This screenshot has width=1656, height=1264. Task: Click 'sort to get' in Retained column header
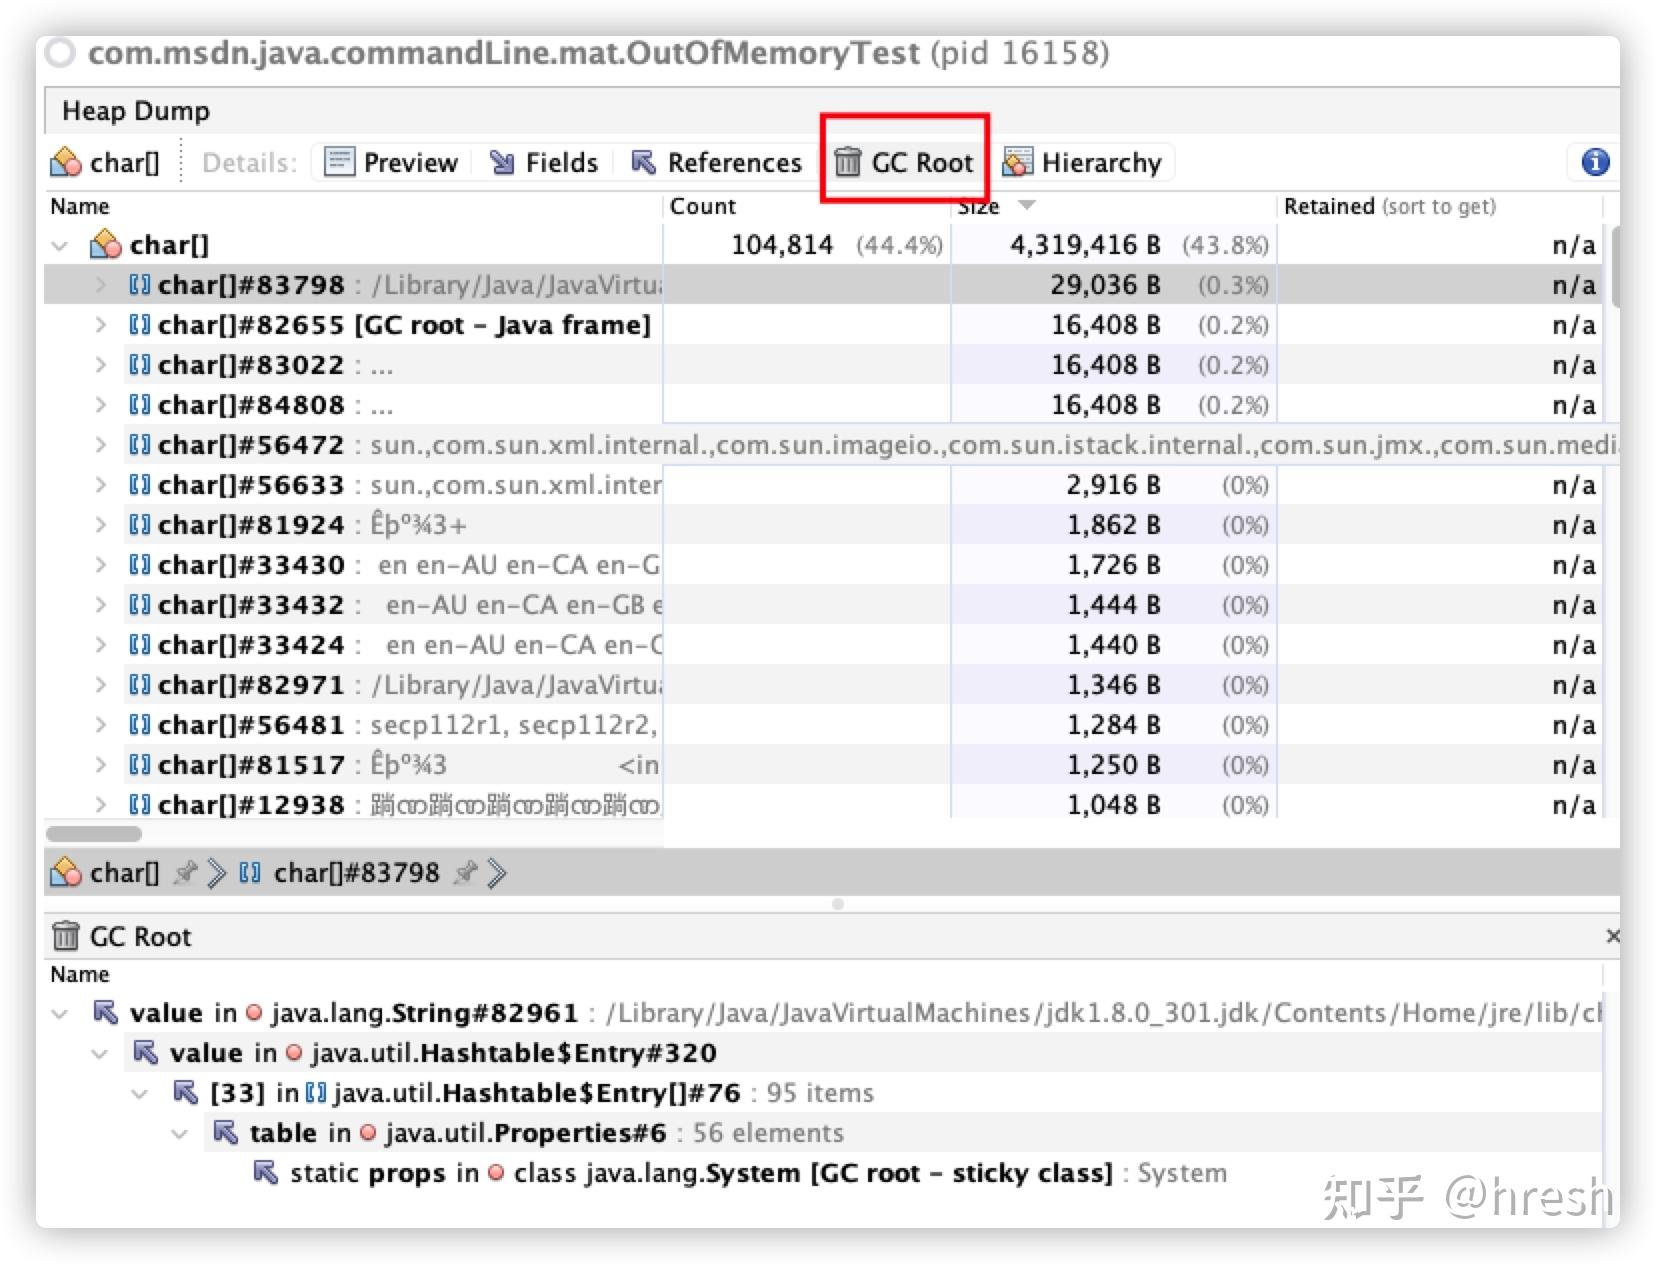[1440, 206]
